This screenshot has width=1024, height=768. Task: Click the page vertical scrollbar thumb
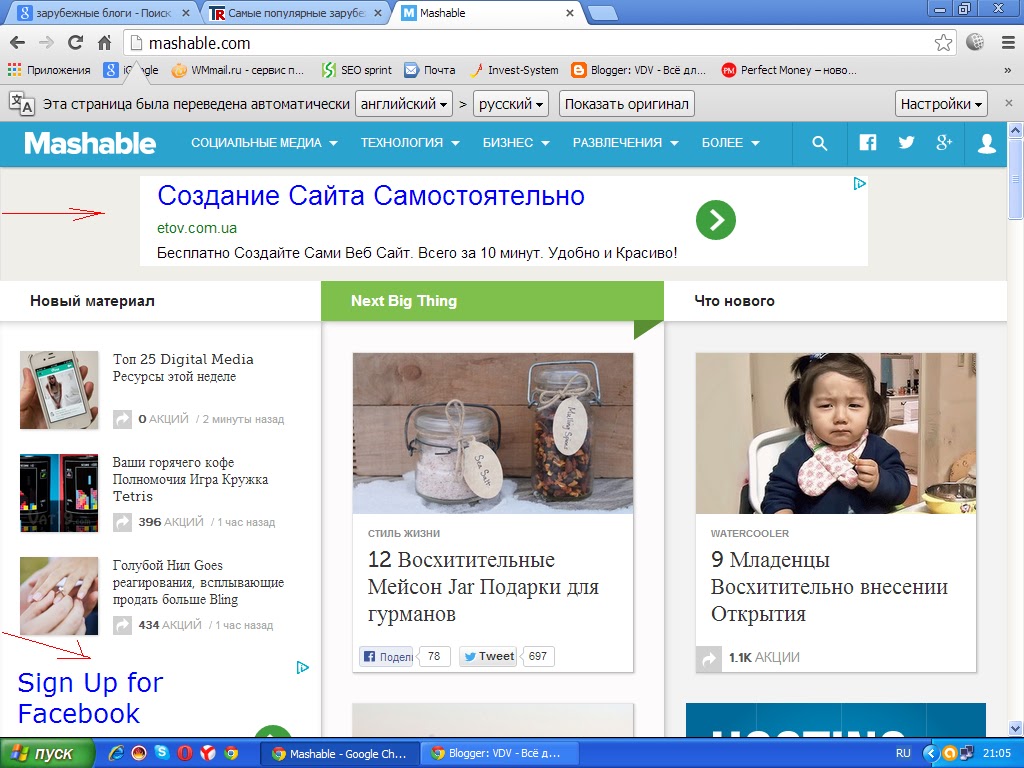pos(1015,179)
